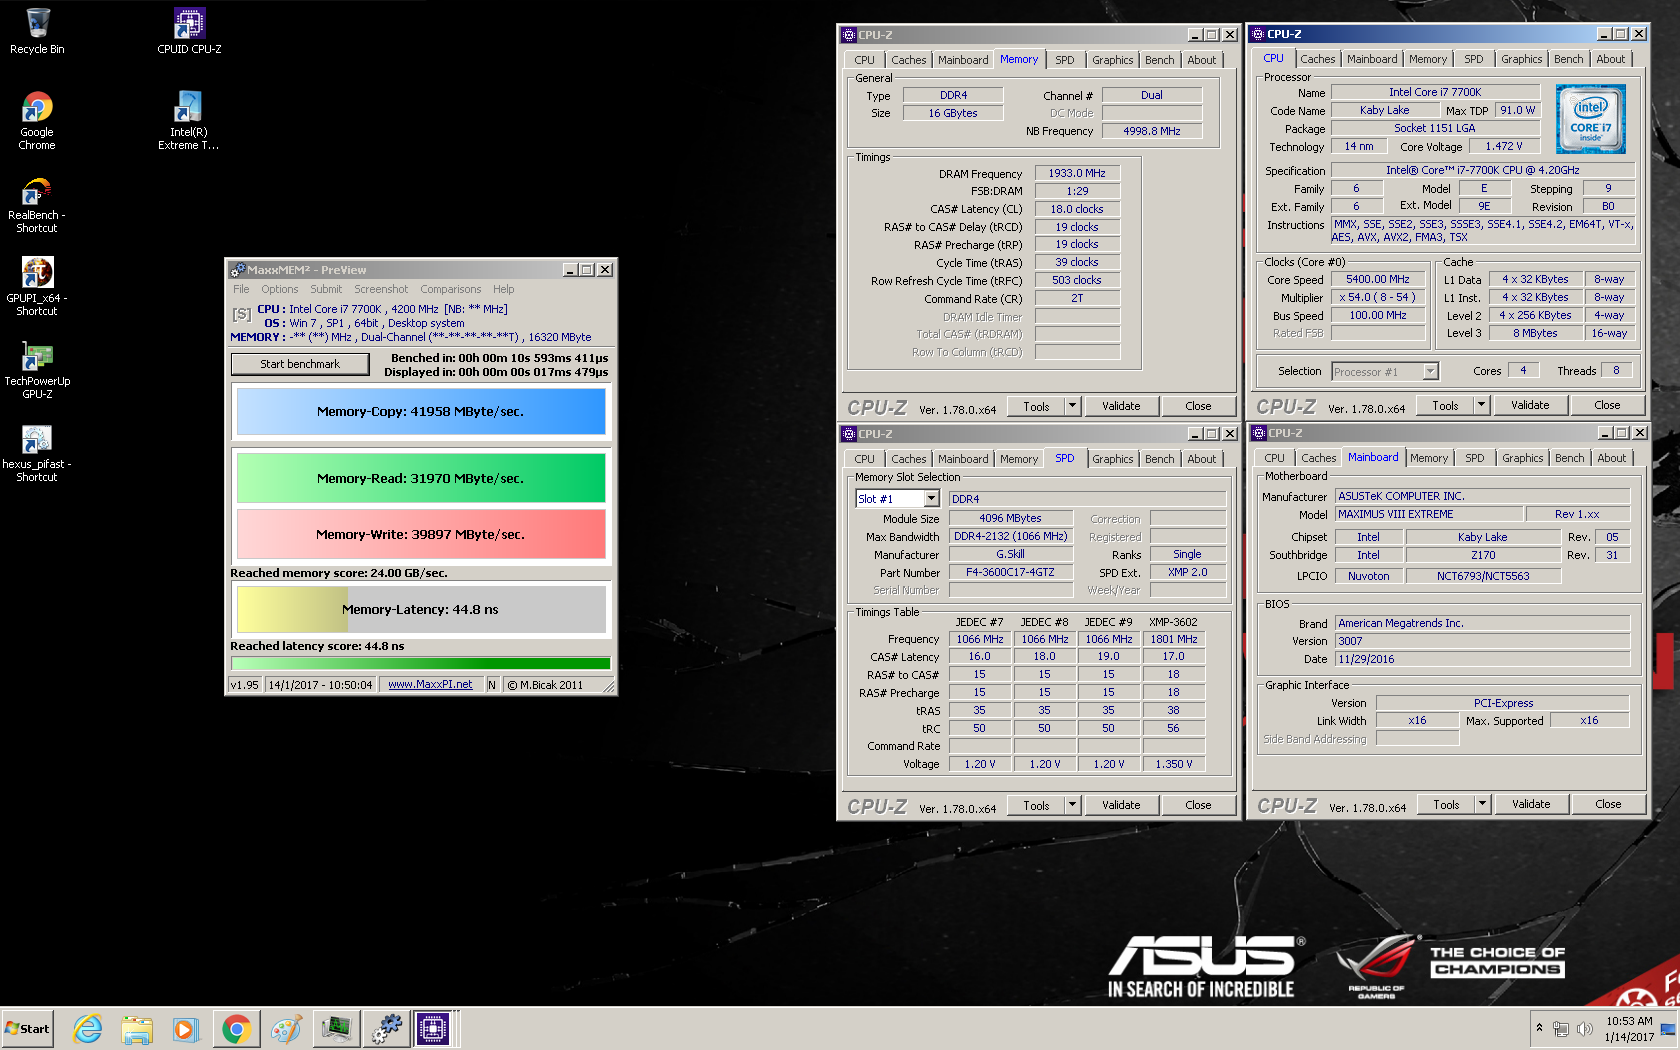The image size is (1680, 1050).
Task: Click the taskbar clock showing 10:53 AM
Action: point(1629,1029)
